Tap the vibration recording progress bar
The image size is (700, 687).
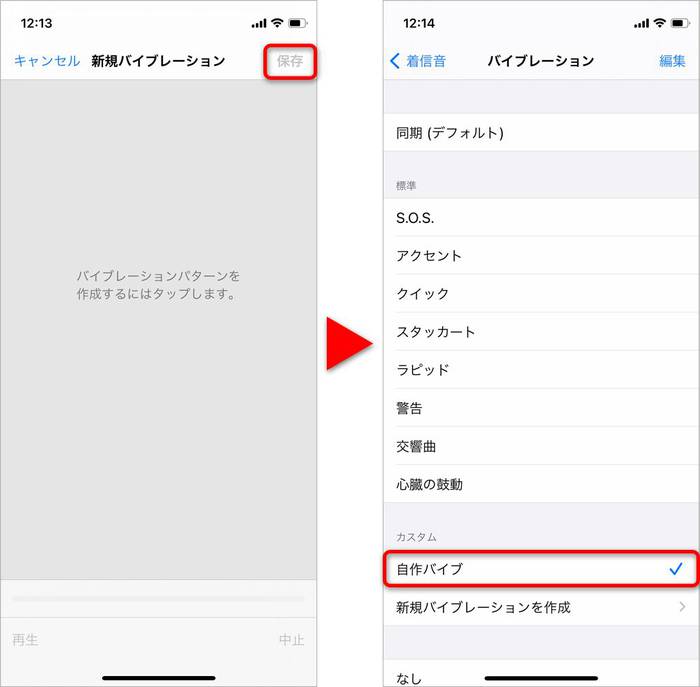pyautogui.click(x=158, y=599)
